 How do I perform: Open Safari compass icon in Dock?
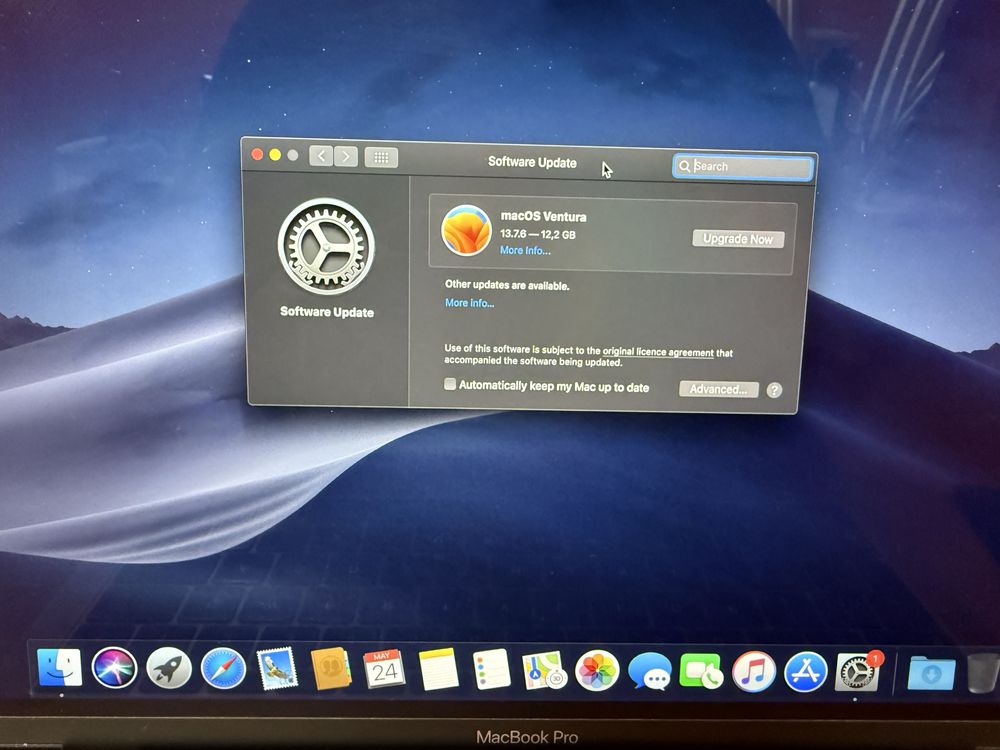[223, 670]
